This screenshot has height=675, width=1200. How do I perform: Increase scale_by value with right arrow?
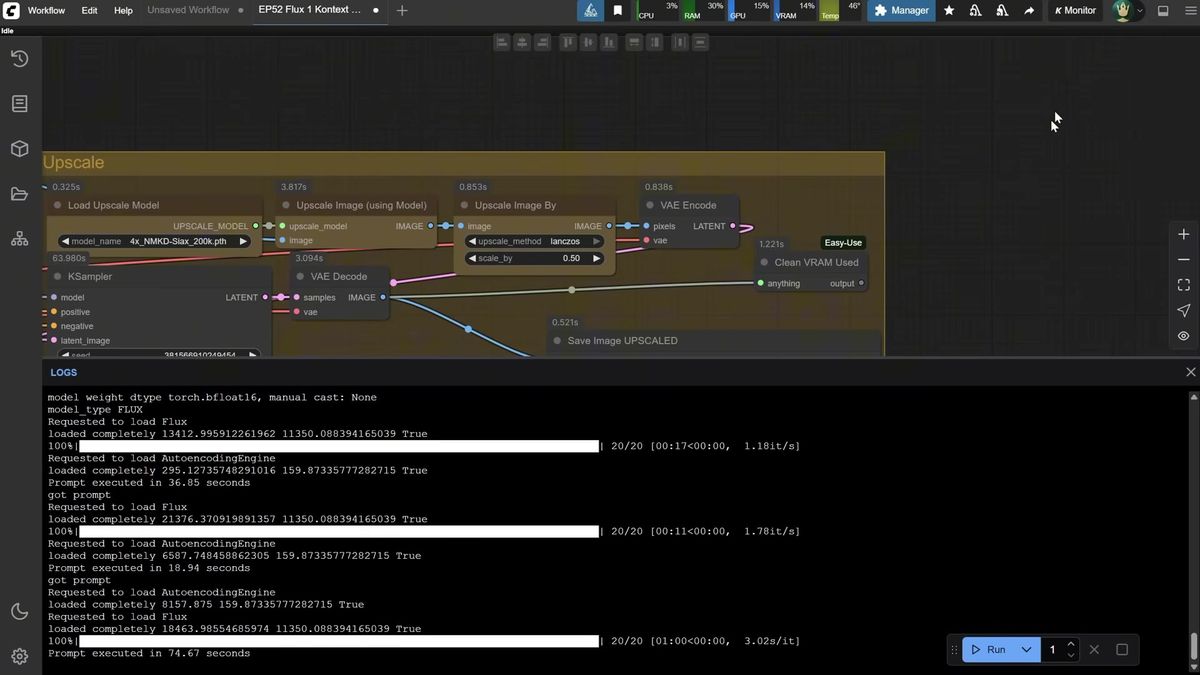pyautogui.click(x=597, y=258)
